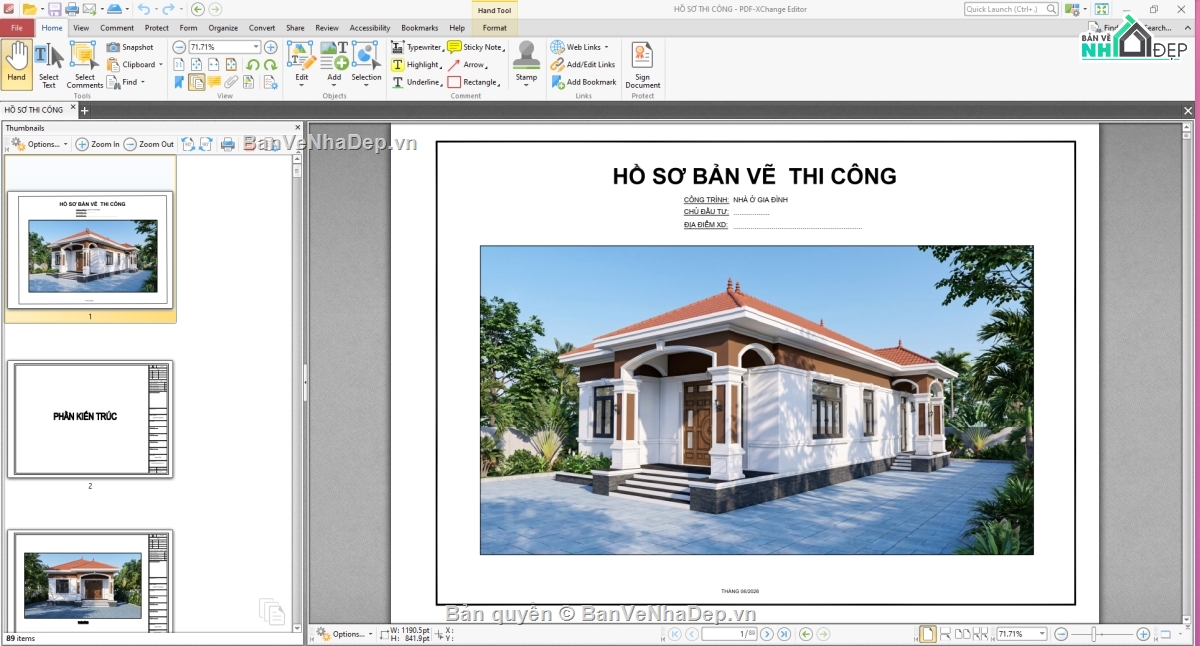Click Zoom Out in Thumbnails pane
The image size is (1200, 646).
point(149,144)
